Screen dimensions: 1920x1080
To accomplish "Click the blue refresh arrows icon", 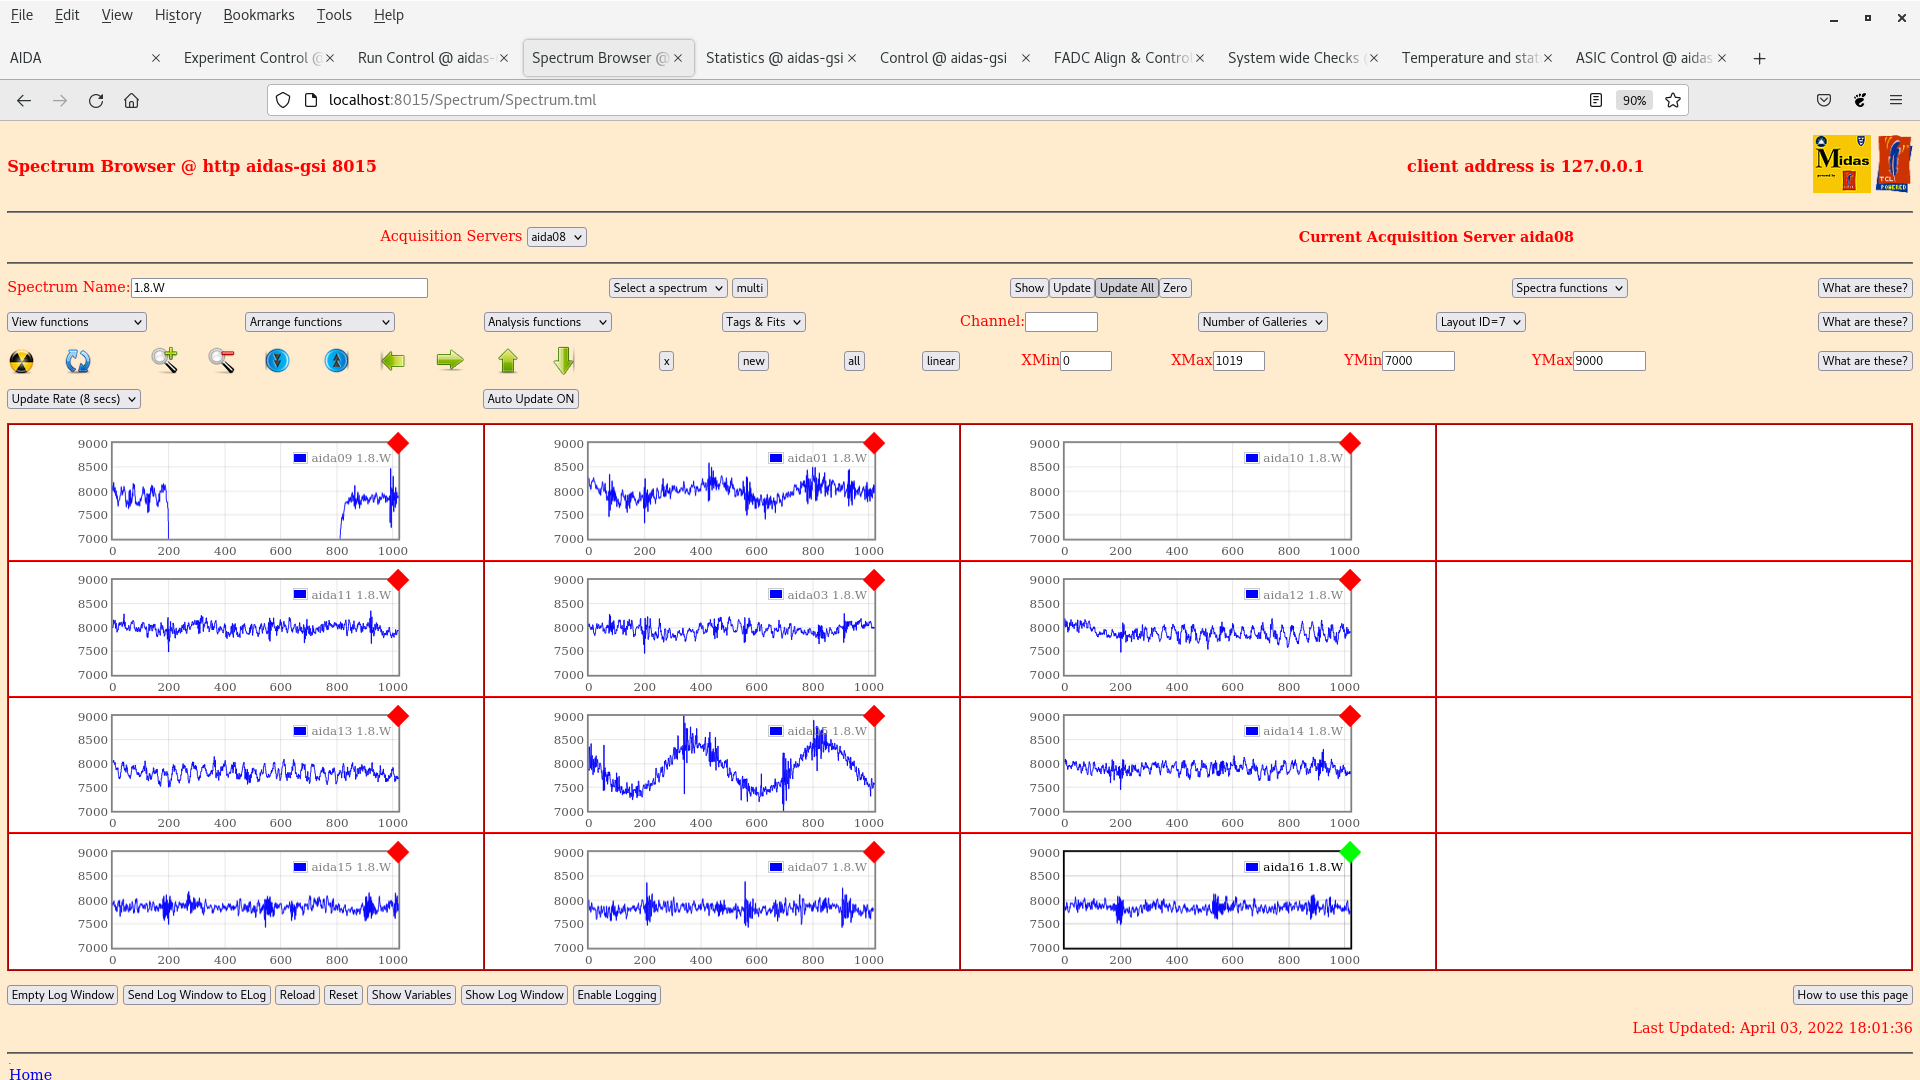I will (78, 361).
